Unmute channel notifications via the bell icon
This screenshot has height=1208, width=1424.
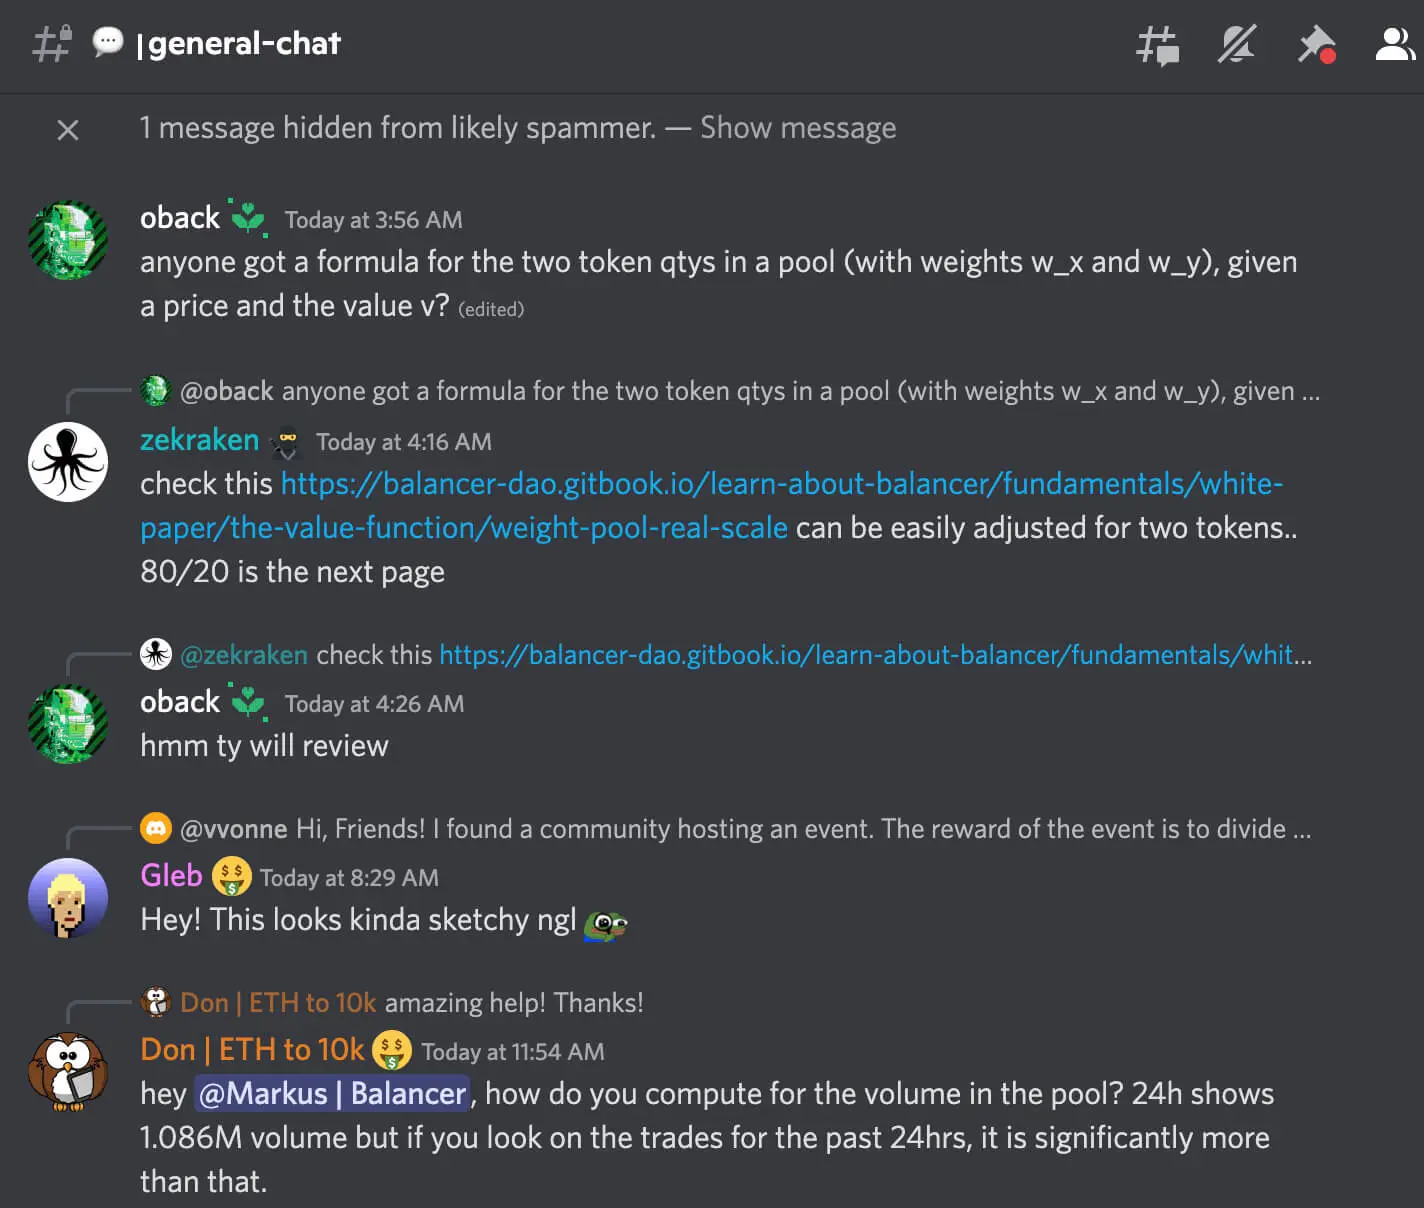click(x=1236, y=45)
